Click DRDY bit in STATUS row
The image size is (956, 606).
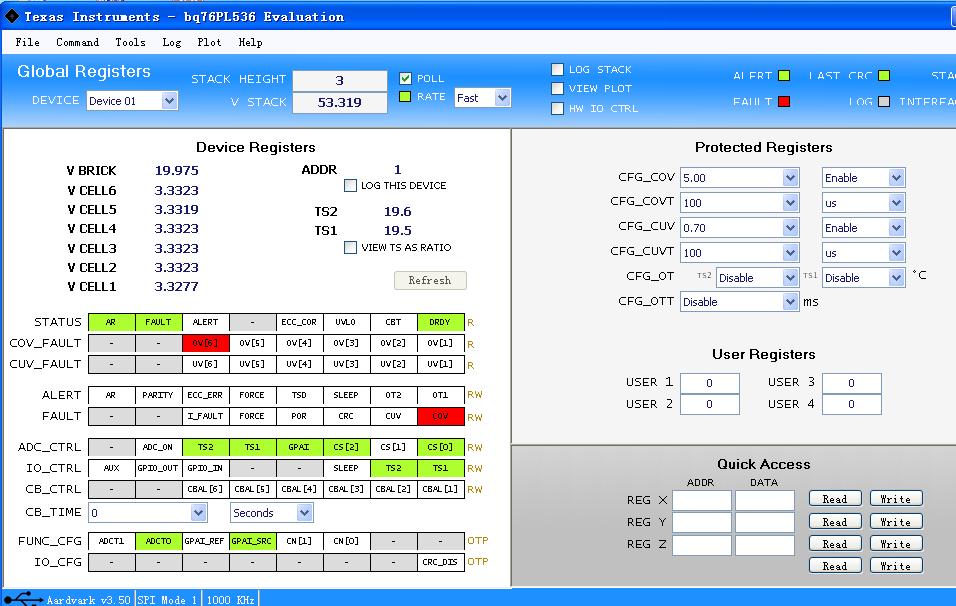point(440,322)
